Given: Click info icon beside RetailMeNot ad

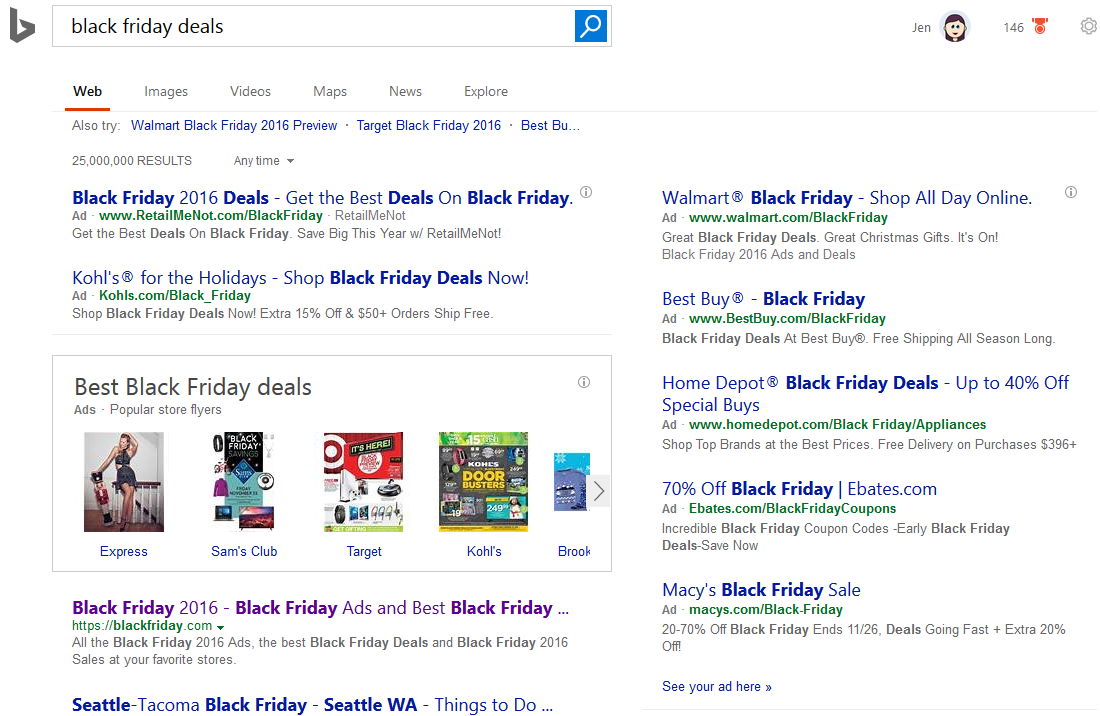Looking at the screenshot, I should pos(586,192).
